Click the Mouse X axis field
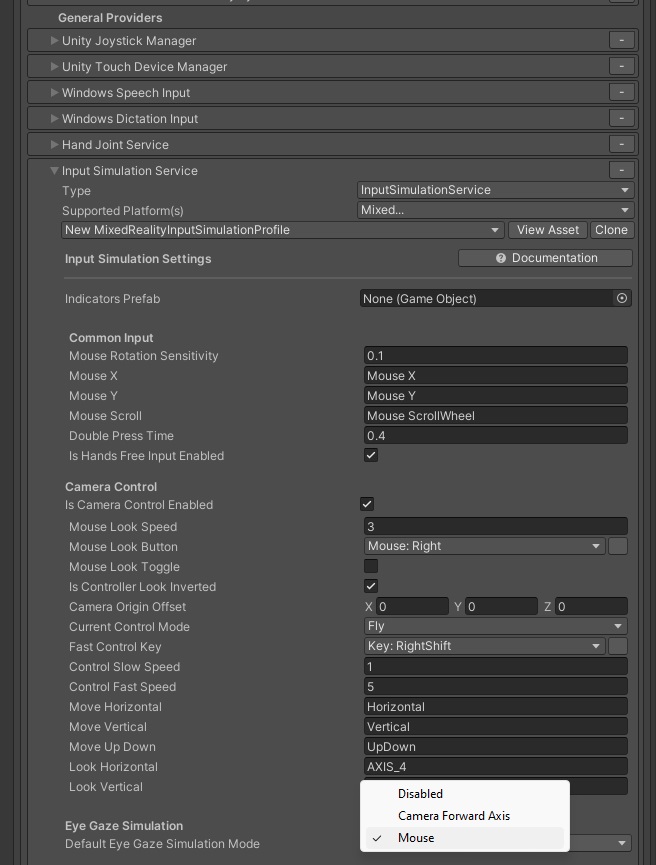This screenshot has height=865, width=656. [x=495, y=376]
